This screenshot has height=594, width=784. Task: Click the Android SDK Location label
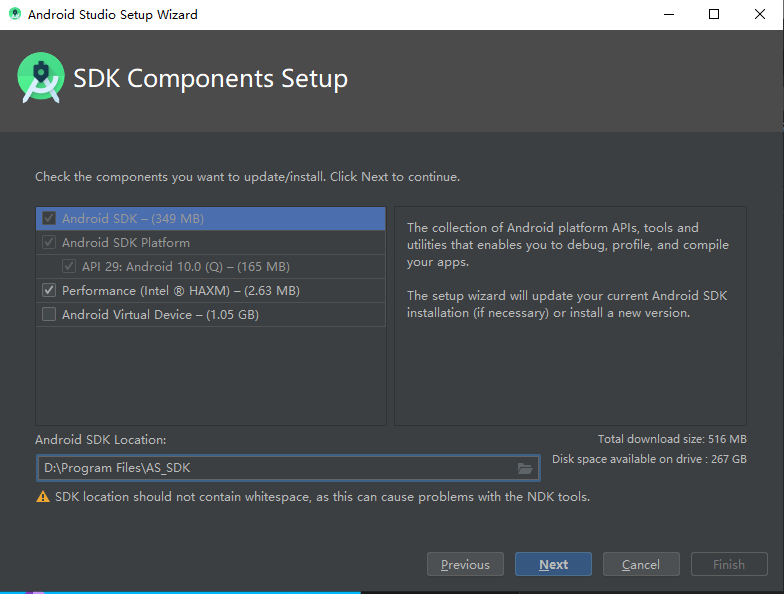(x=100, y=440)
